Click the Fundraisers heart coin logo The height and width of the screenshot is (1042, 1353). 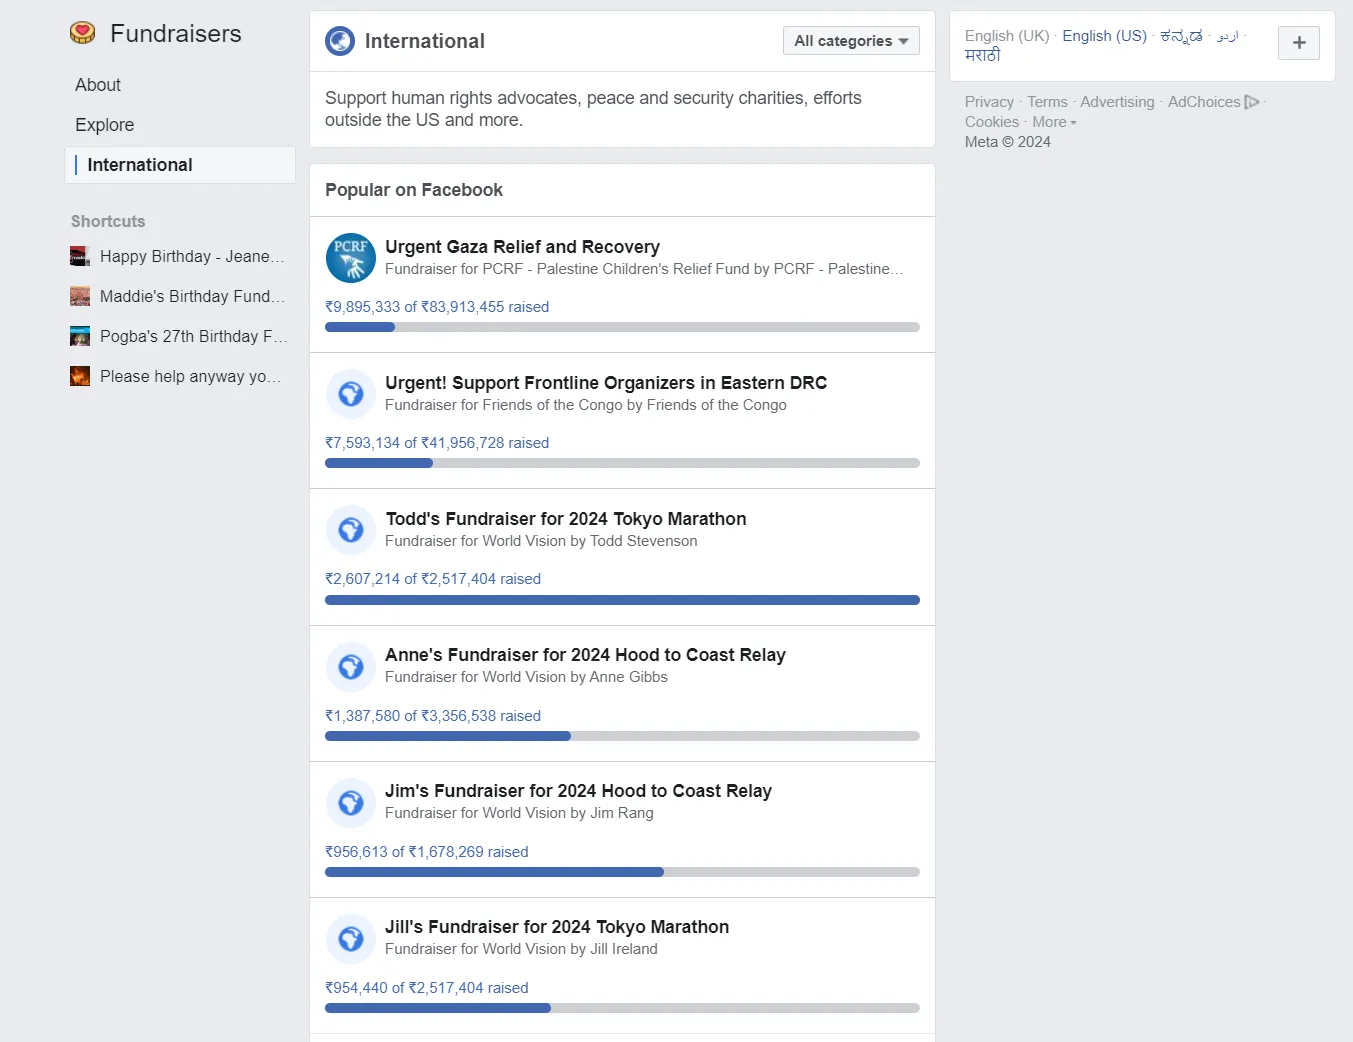83,33
